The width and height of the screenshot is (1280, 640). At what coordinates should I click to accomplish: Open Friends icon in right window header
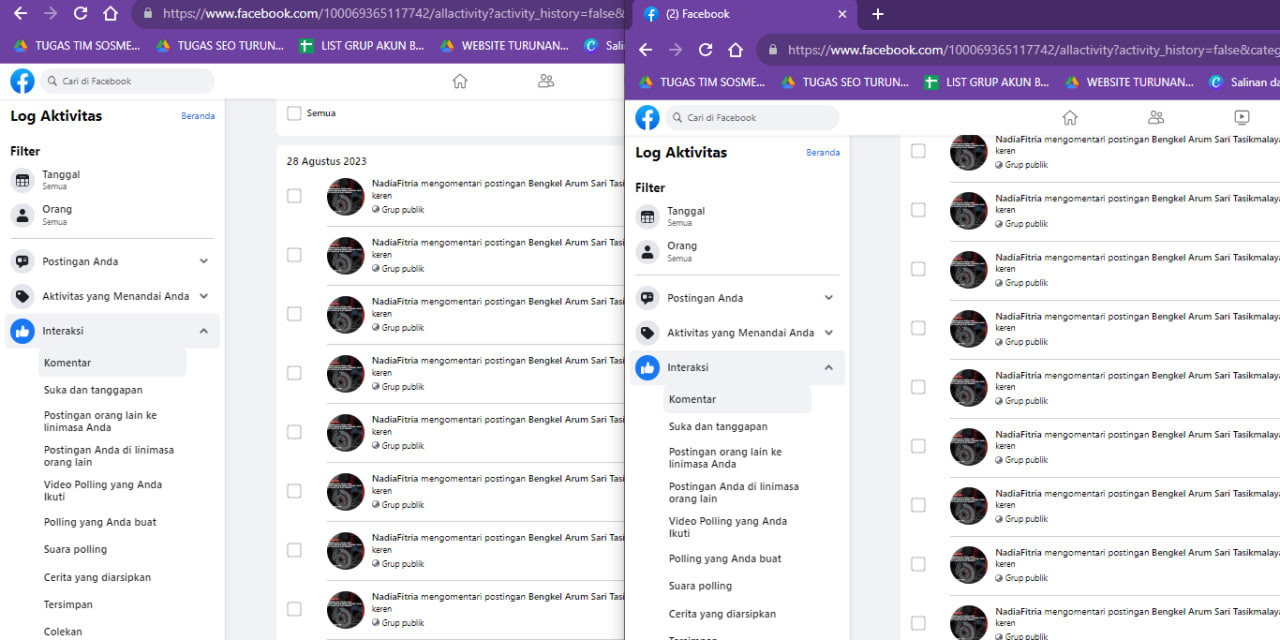[1156, 117]
